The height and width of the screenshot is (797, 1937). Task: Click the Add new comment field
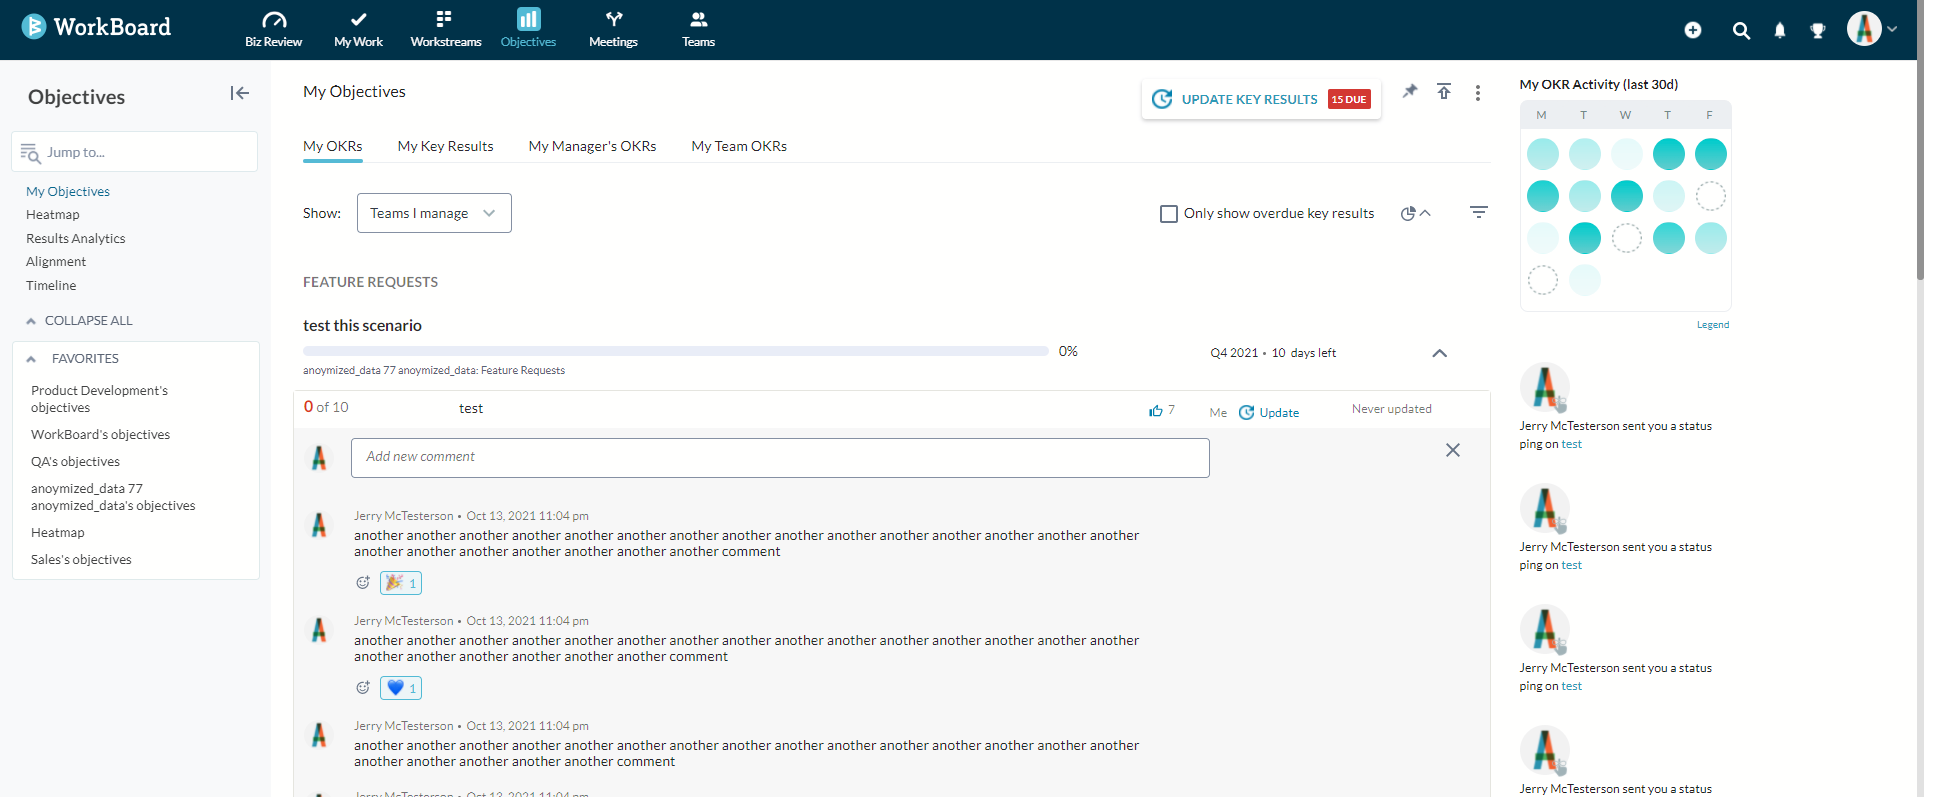tap(779, 457)
